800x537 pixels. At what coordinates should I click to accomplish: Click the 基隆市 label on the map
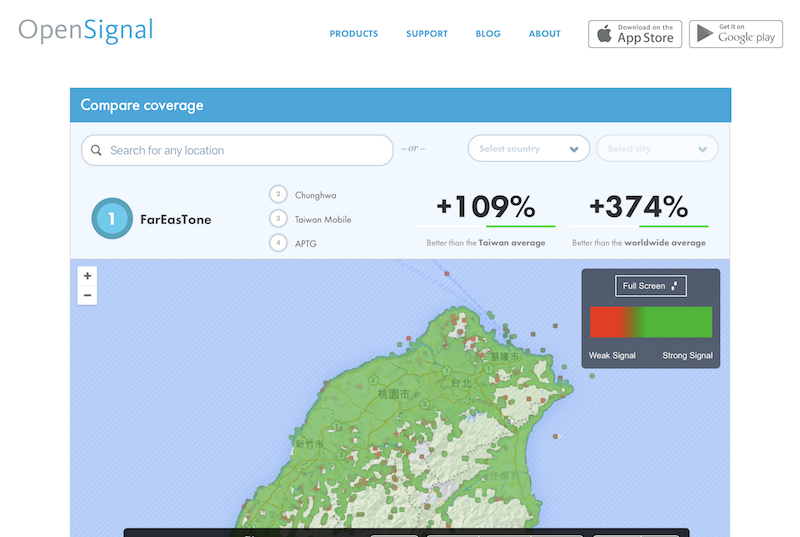[505, 356]
